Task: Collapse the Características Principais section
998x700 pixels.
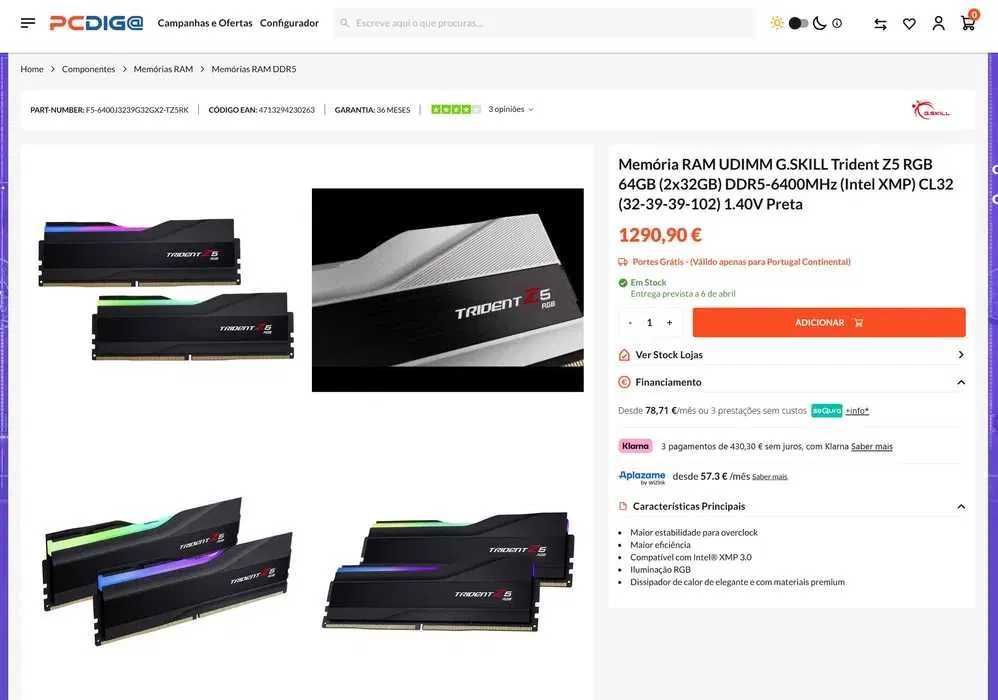Action: pyautogui.click(x=961, y=507)
